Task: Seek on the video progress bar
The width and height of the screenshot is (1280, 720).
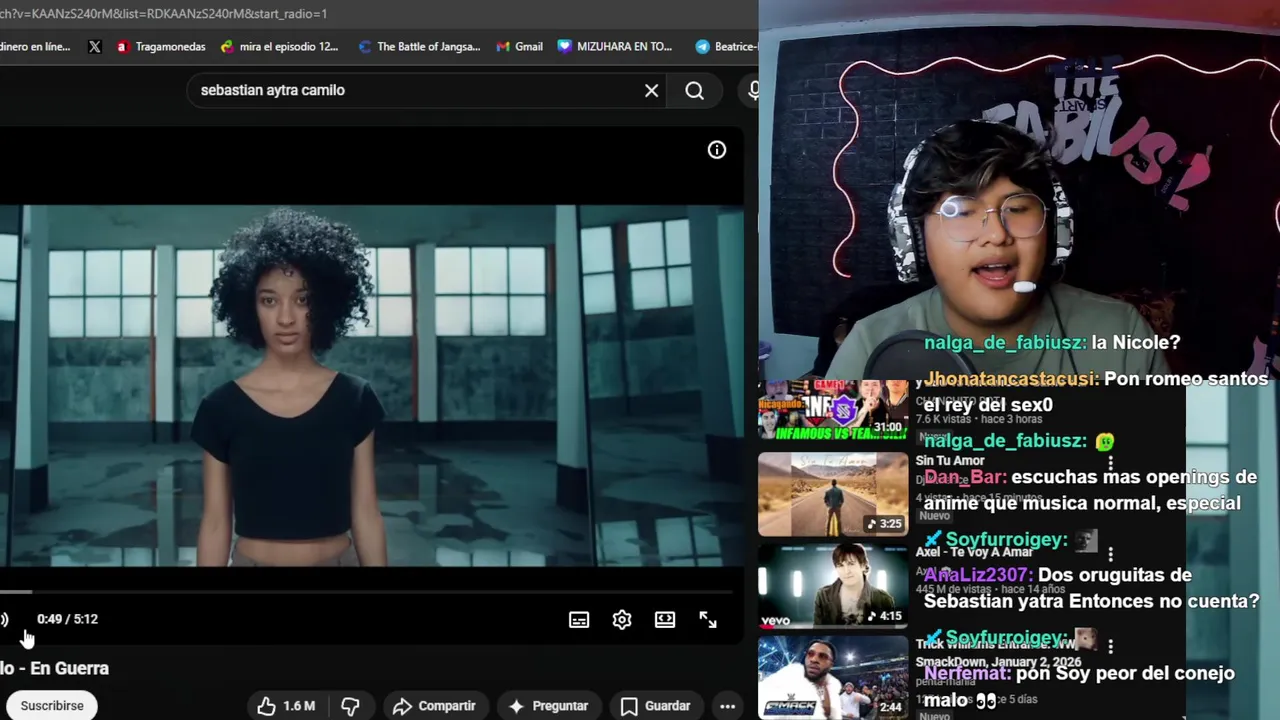Action: click(366, 592)
